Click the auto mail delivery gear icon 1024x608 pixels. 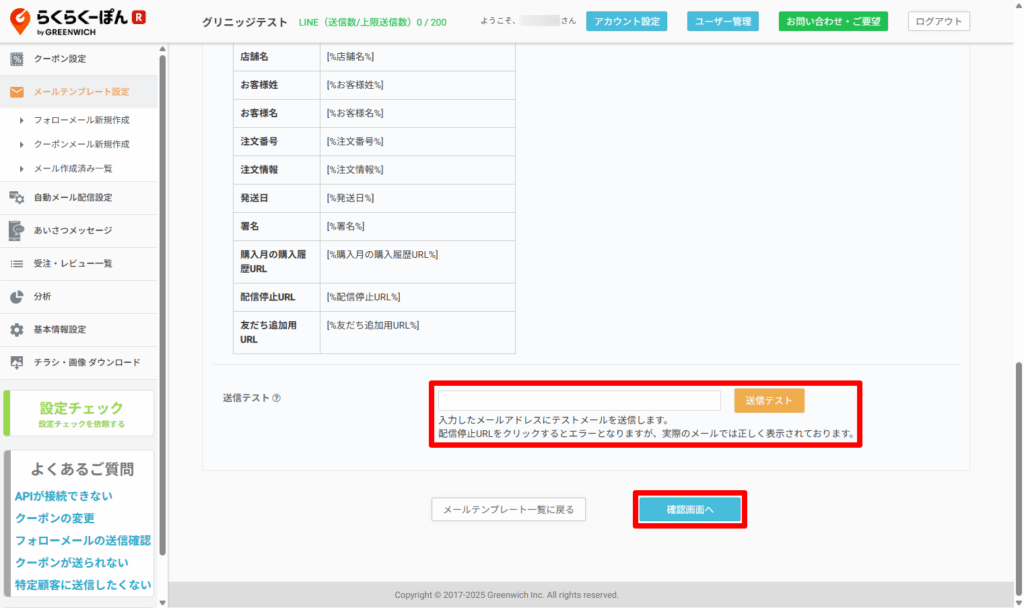tap(16, 198)
